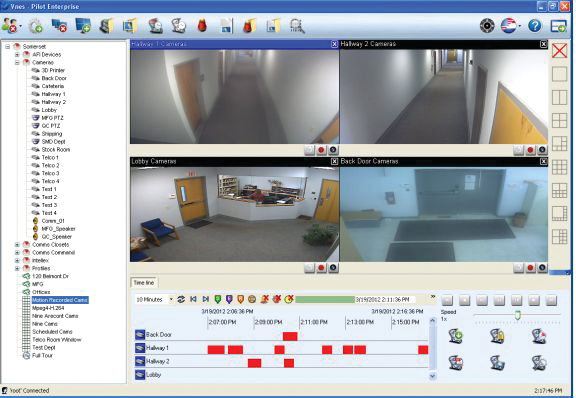Click the green timeline progress bar

pos(325,300)
